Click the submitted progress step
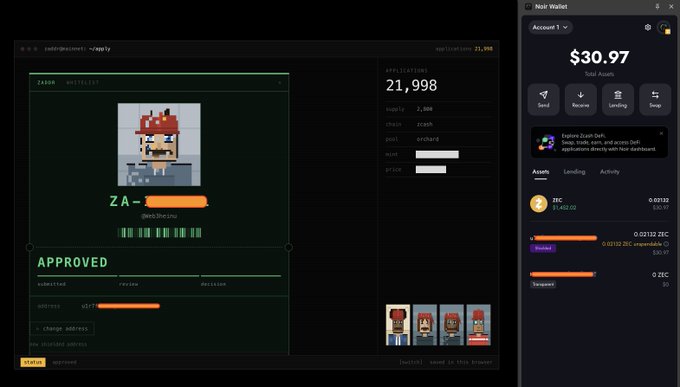Viewport: 680px width, 387px height. 52,284
